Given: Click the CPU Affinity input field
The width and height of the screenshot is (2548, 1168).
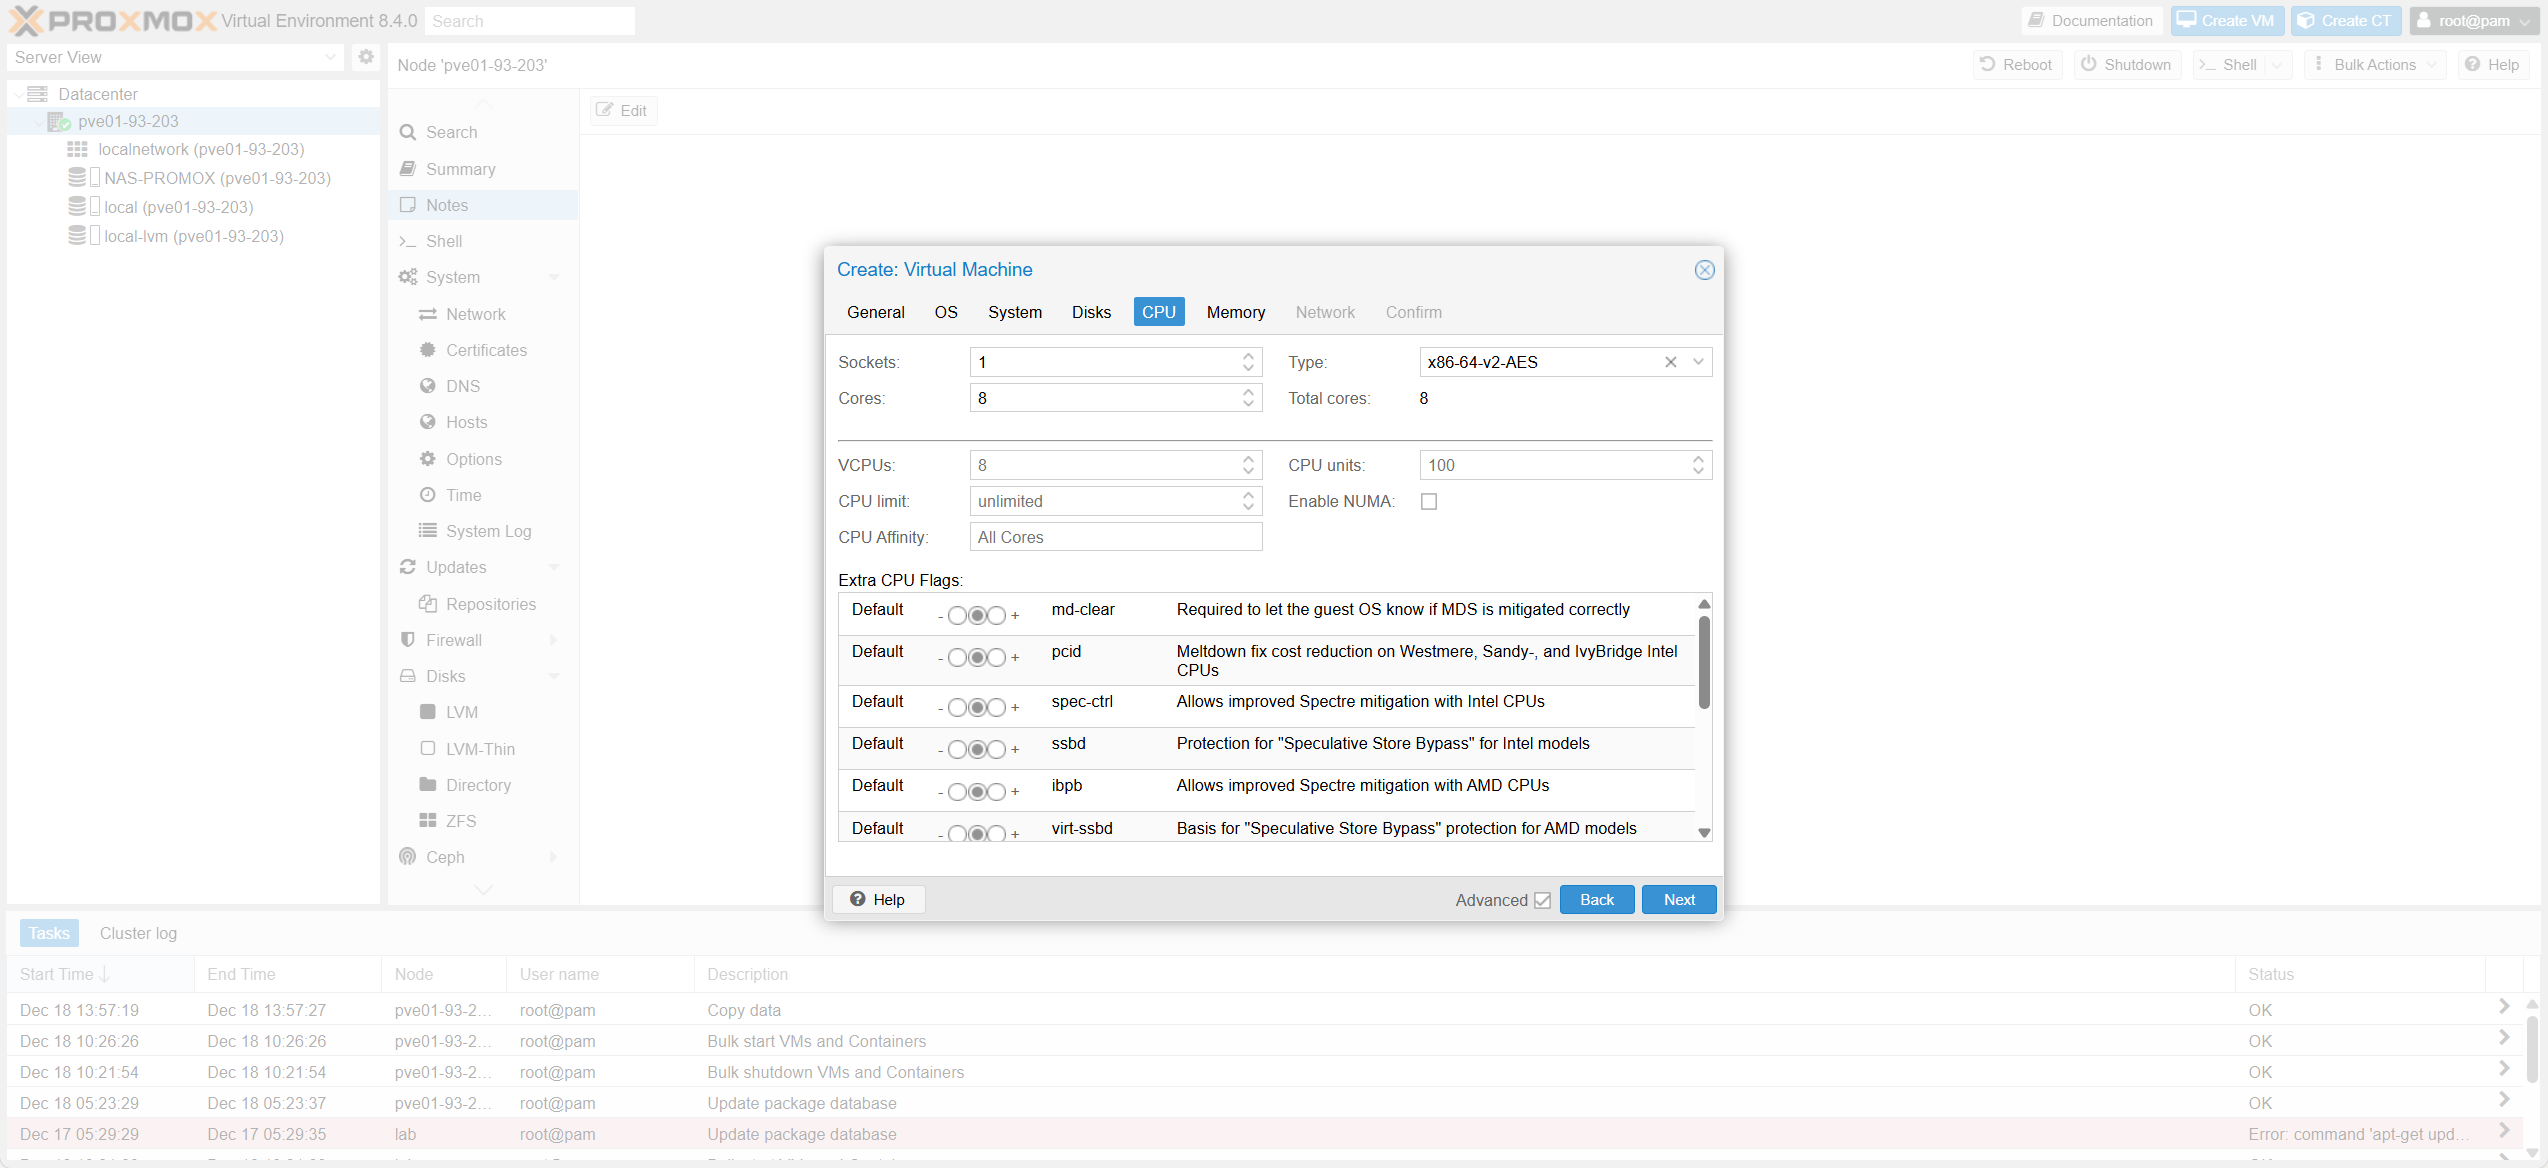Looking at the screenshot, I should [x=1115, y=537].
